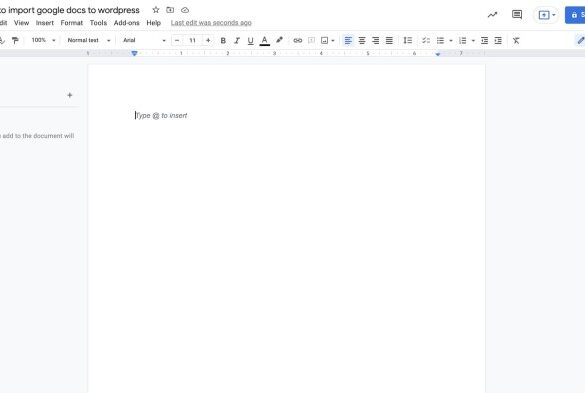Increase indent
The width and height of the screenshot is (585, 393).
(498, 40)
